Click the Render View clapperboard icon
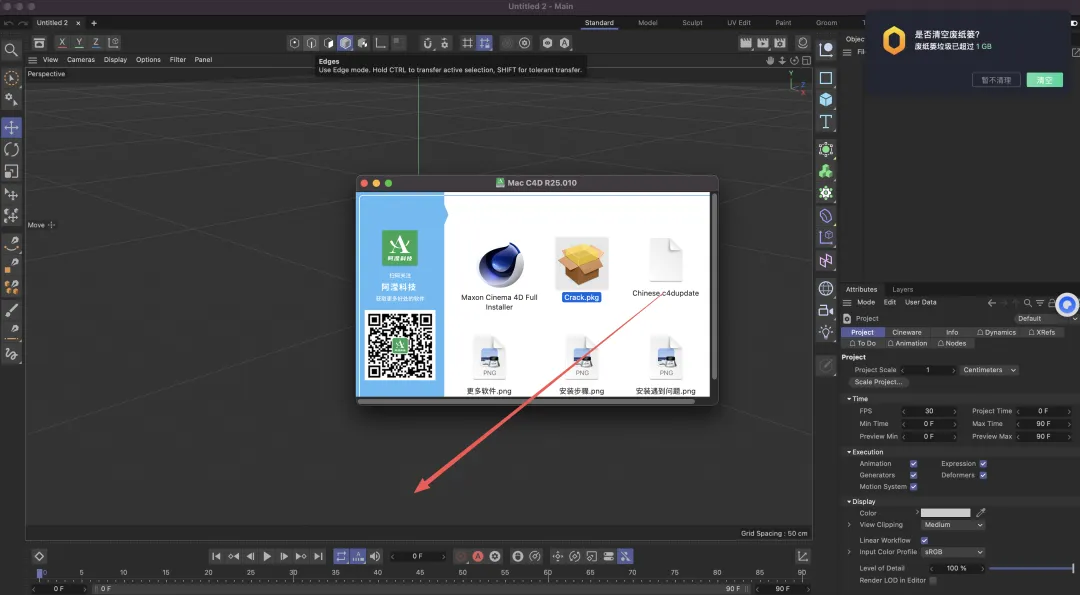1080x595 pixels. [745, 43]
